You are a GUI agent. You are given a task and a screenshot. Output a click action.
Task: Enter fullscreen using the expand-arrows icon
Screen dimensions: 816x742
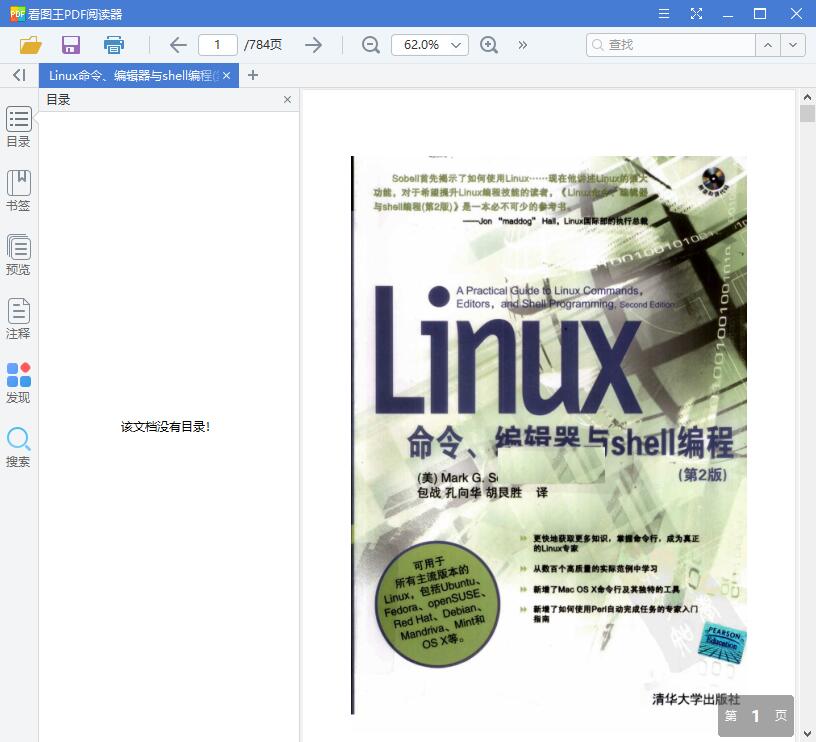696,14
